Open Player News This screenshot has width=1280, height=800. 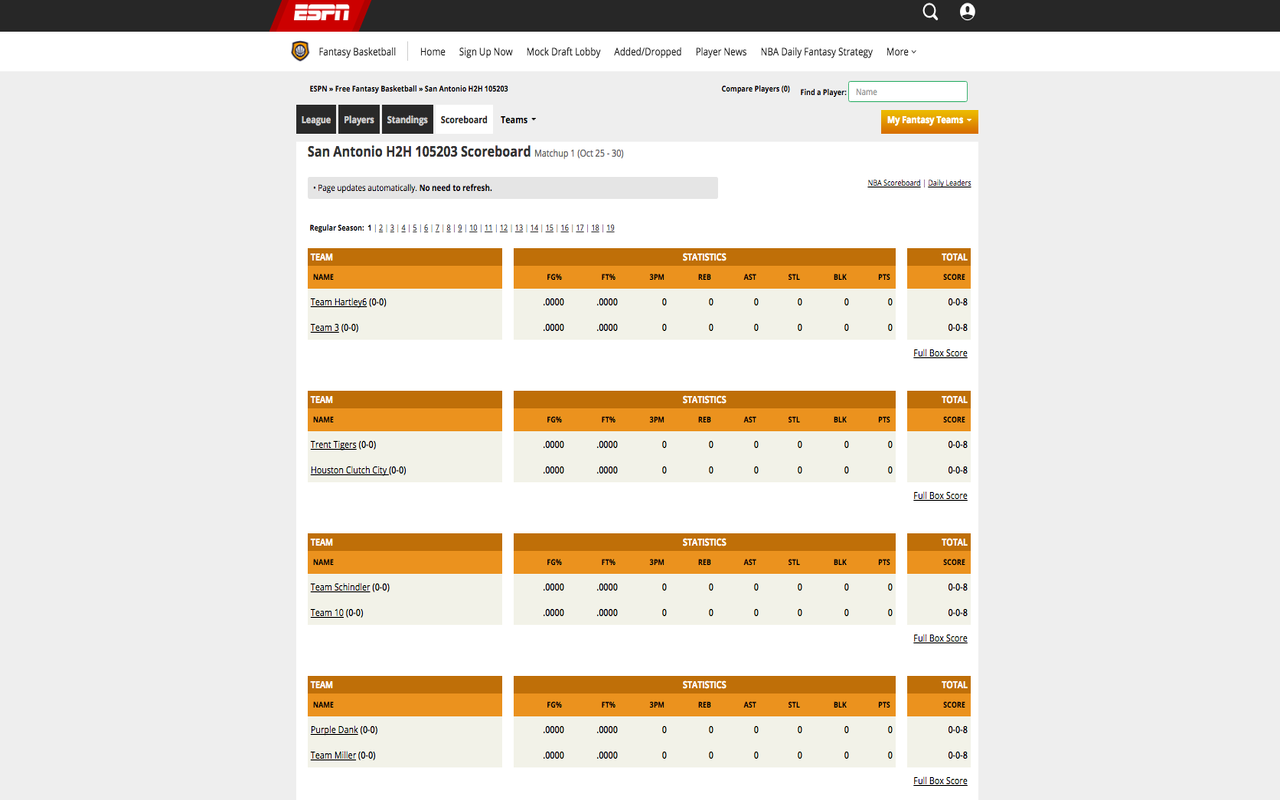(x=721, y=52)
